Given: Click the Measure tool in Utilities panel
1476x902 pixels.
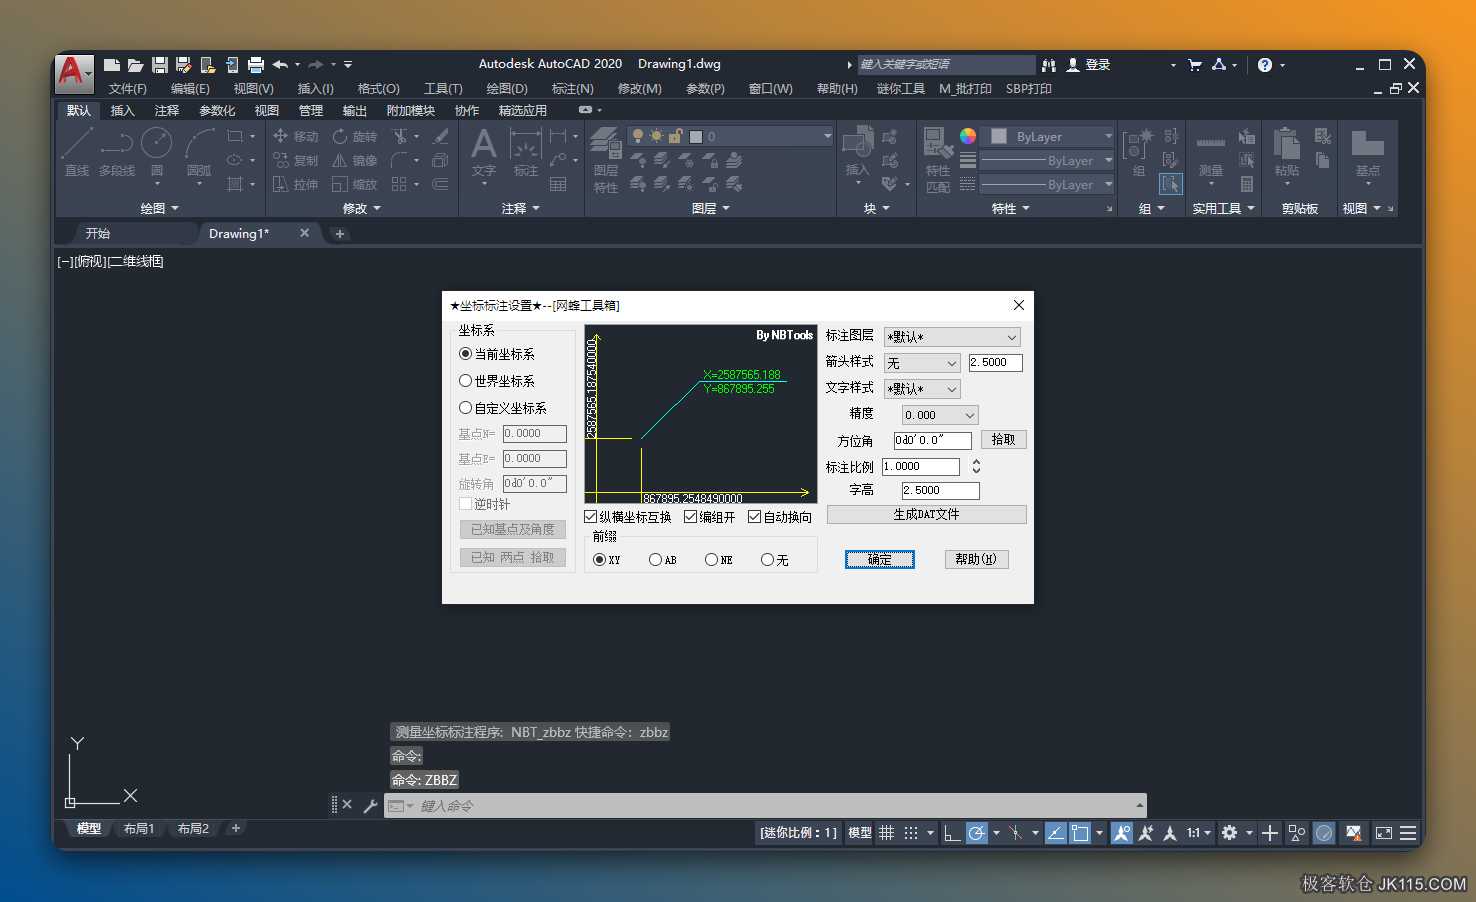Looking at the screenshot, I should 1211,152.
